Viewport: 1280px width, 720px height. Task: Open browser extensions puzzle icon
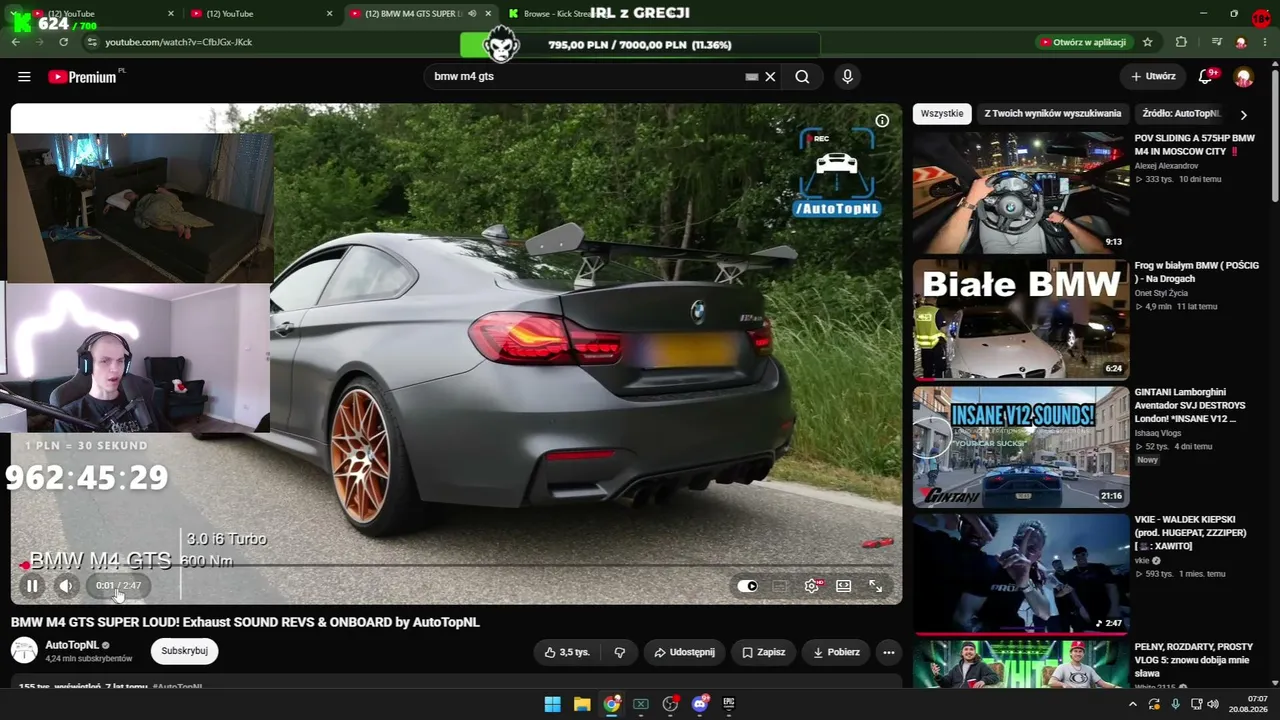[x=1181, y=42]
